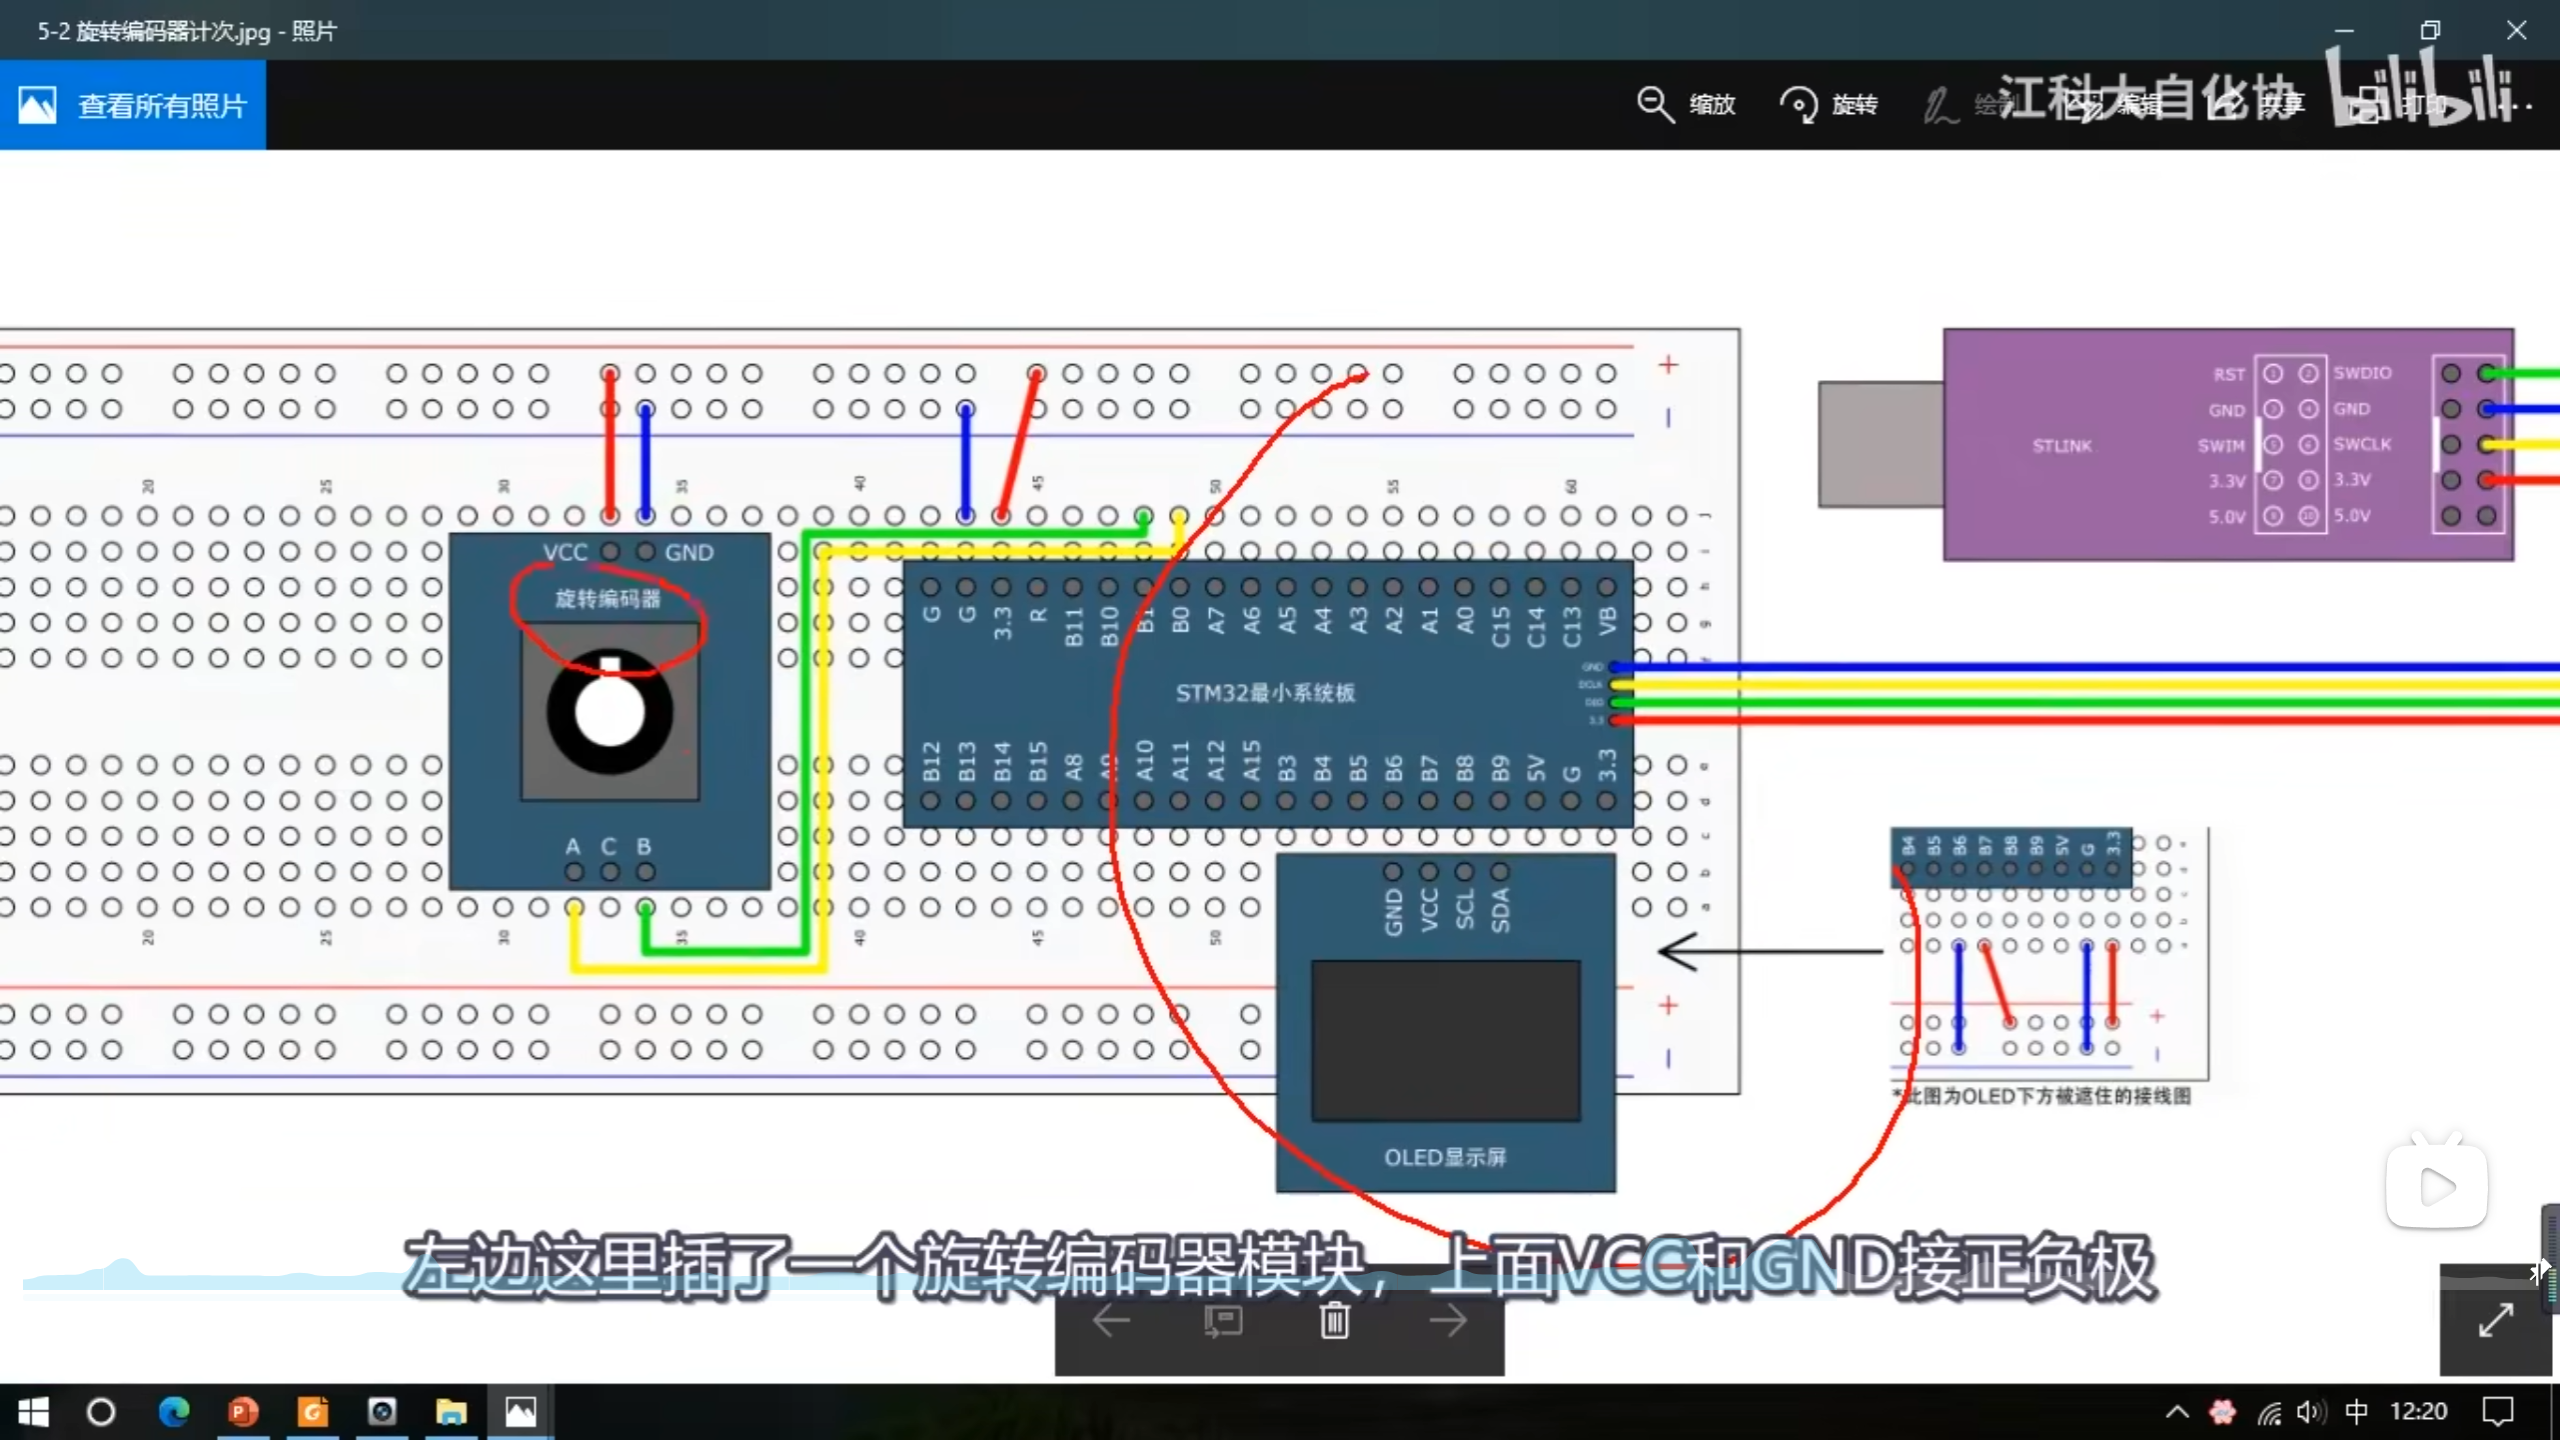Viewport: 2560px width, 1440px height.
Task: Go to next photo arrow
Action: [1447, 1321]
